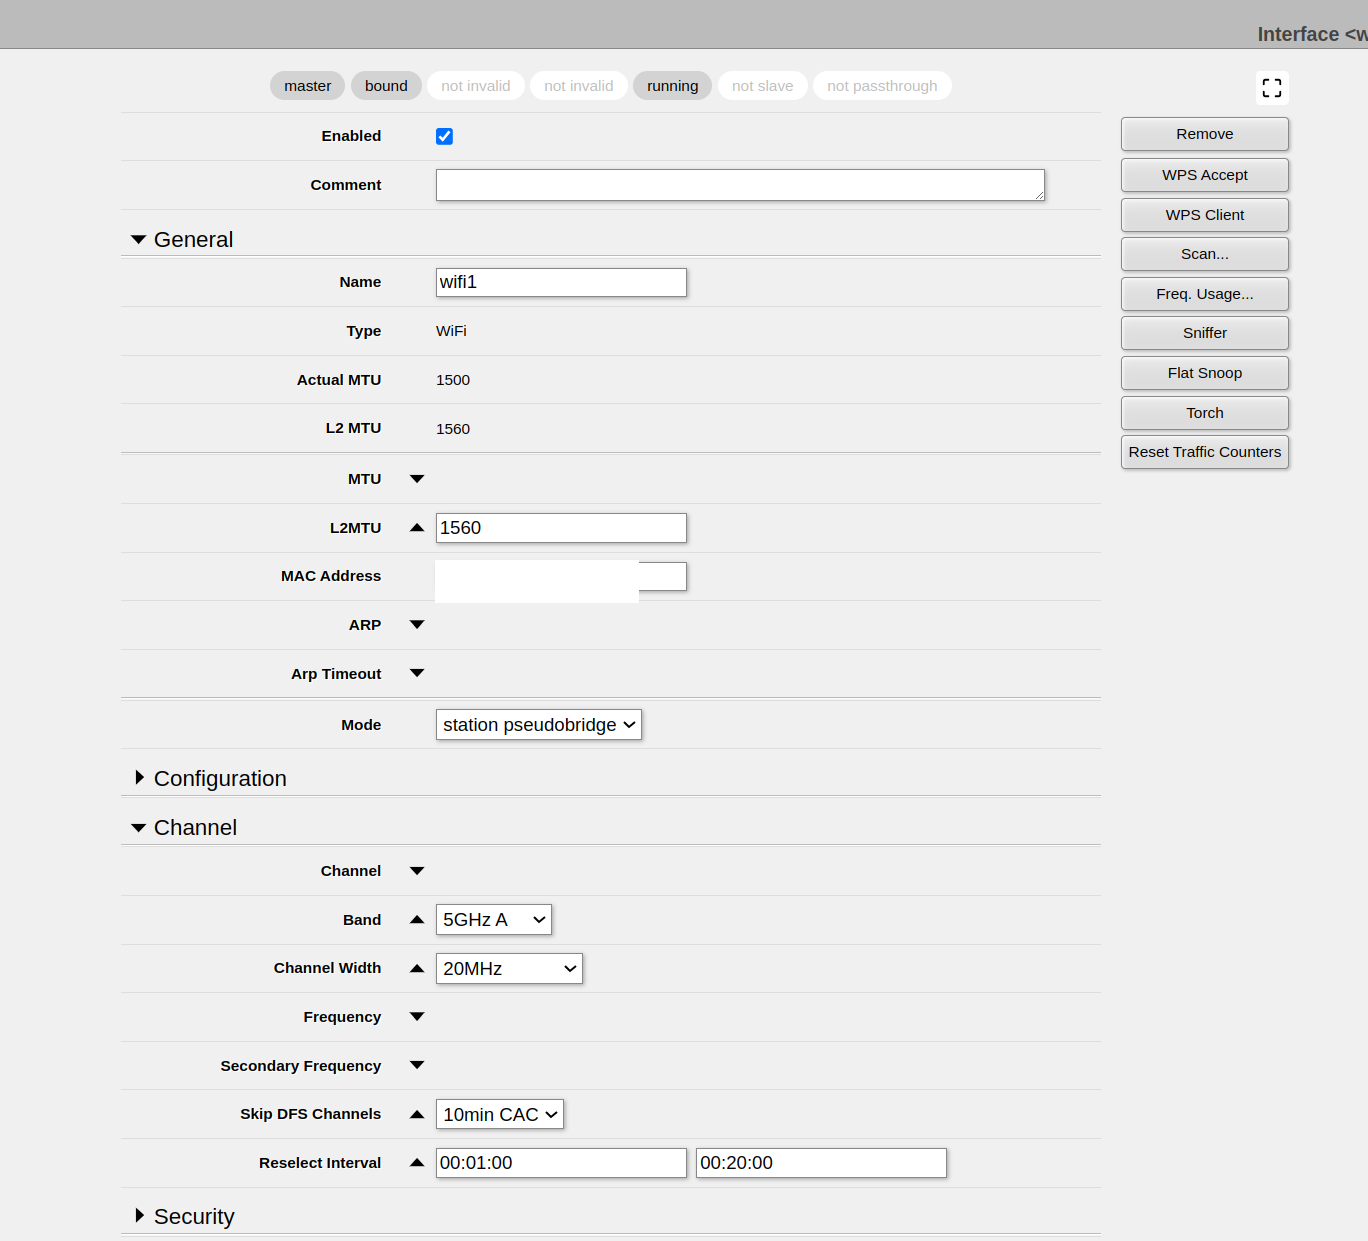Click the not slave status flag
1368x1241 pixels.
763,86
